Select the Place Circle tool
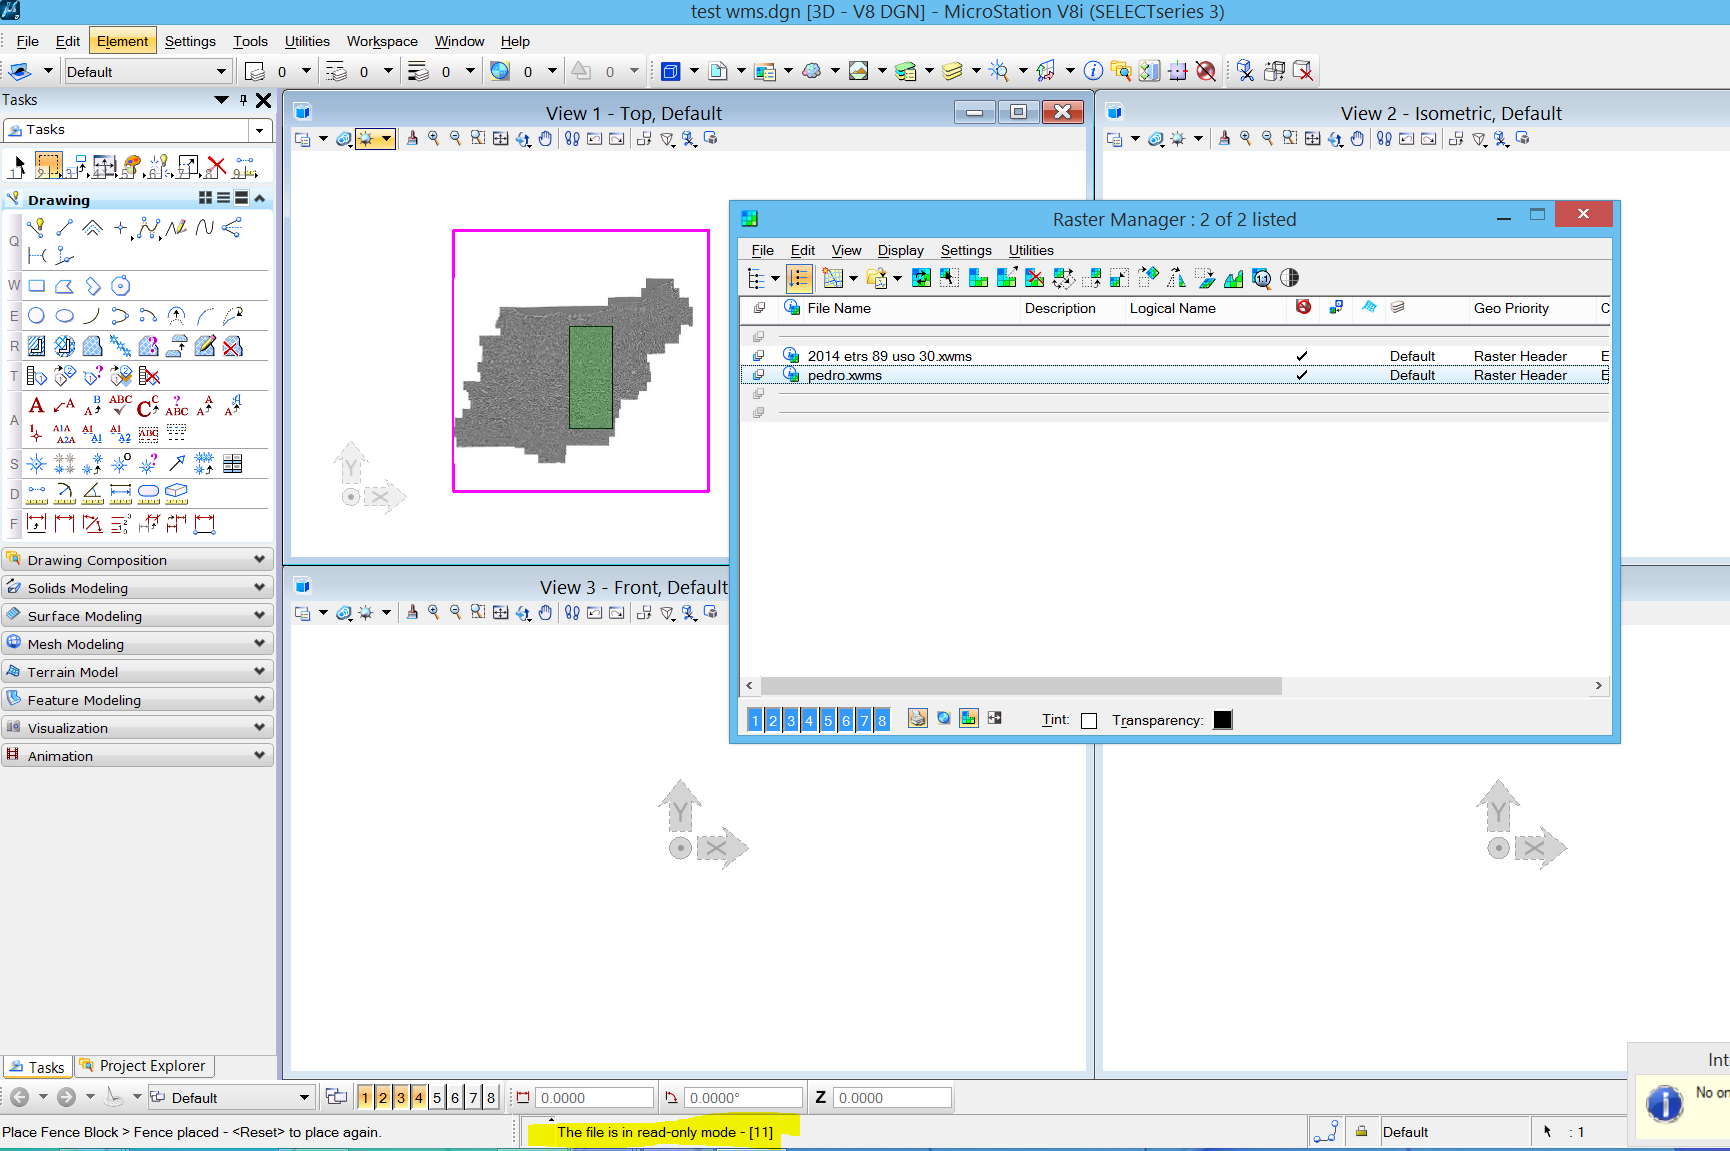This screenshot has height=1151, width=1730. click(x=37, y=316)
